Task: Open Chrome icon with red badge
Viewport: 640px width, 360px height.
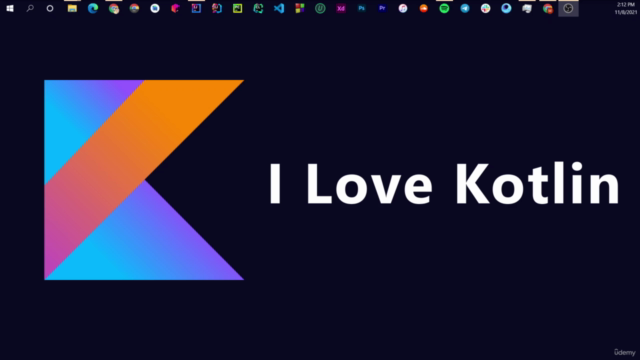Action: tap(548, 8)
